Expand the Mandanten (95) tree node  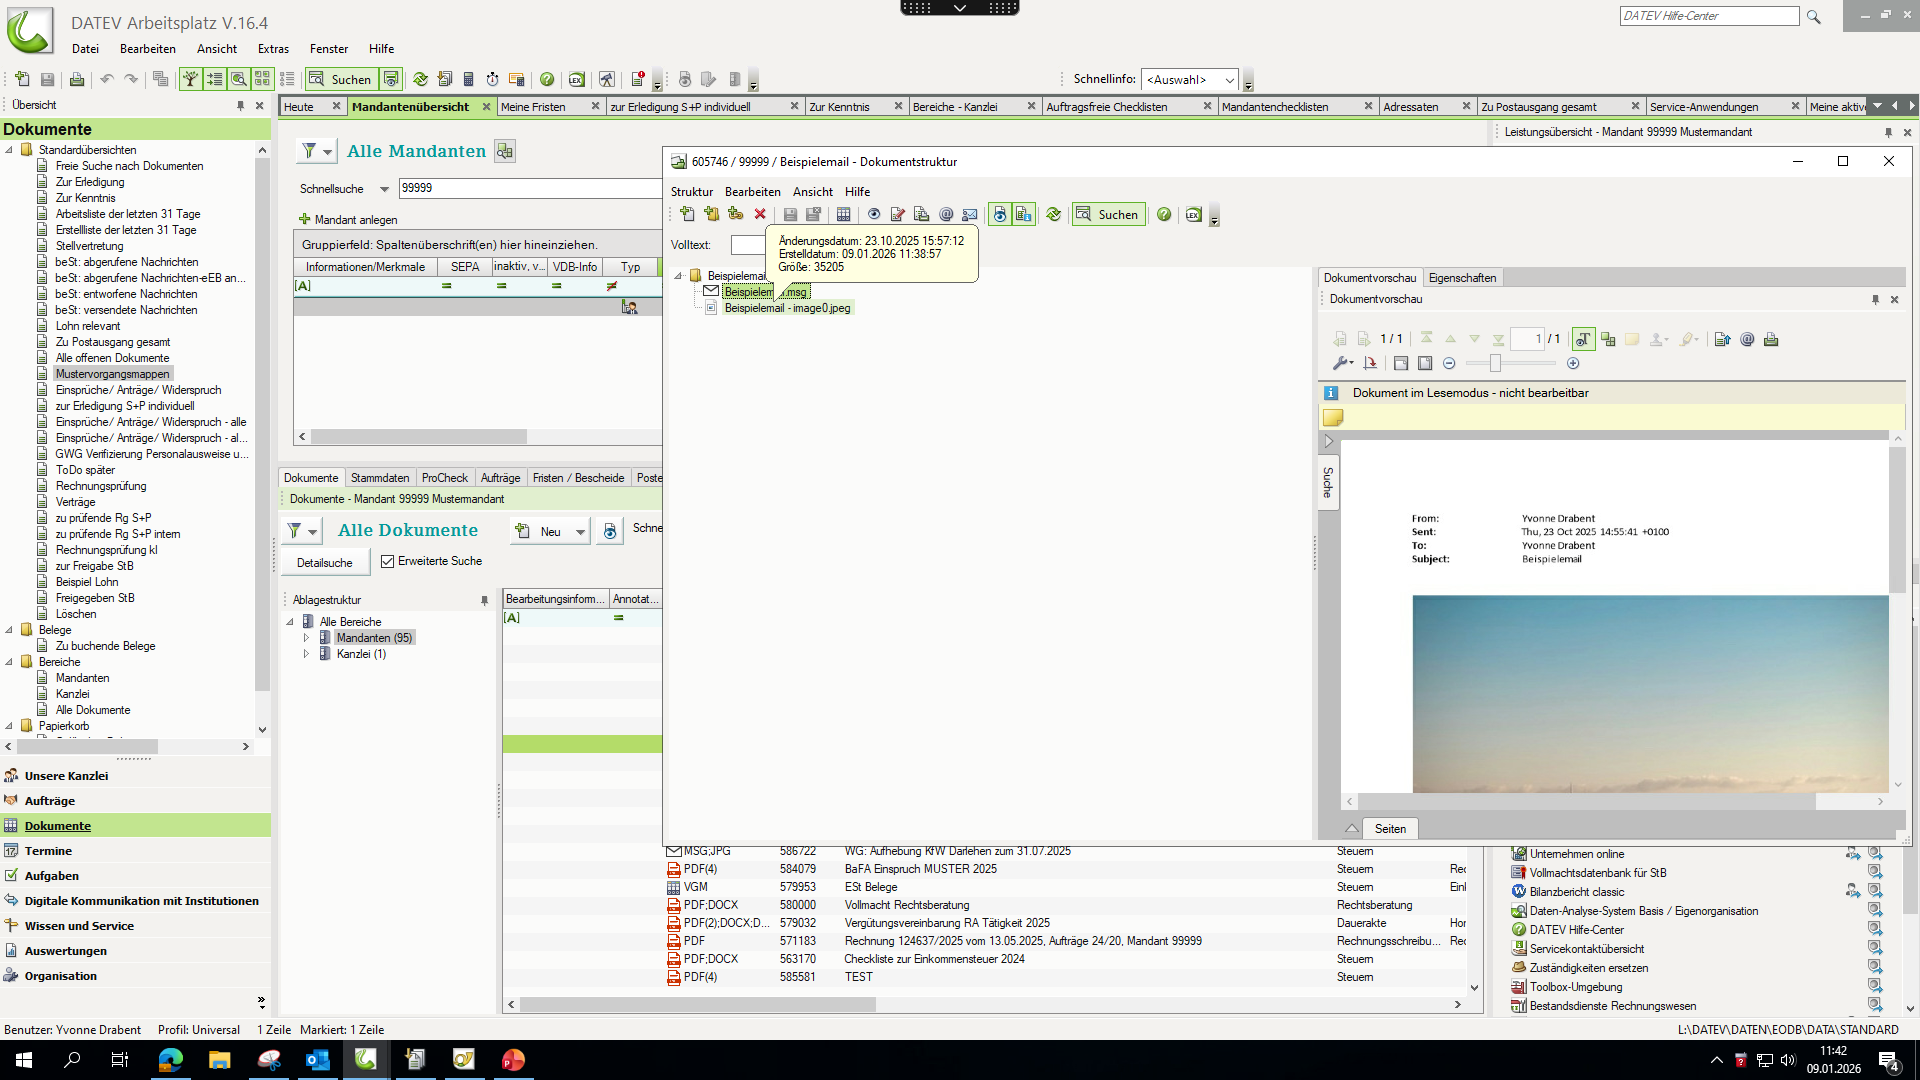coord(306,638)
